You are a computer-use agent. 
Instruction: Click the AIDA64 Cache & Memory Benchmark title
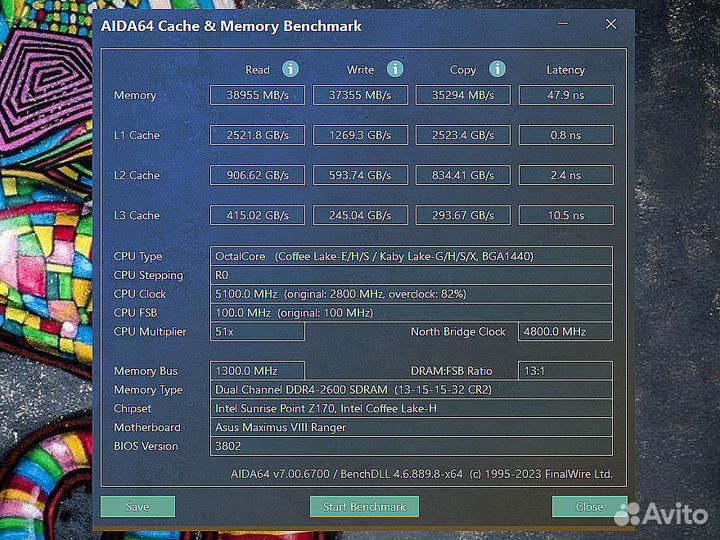point(231,26)
